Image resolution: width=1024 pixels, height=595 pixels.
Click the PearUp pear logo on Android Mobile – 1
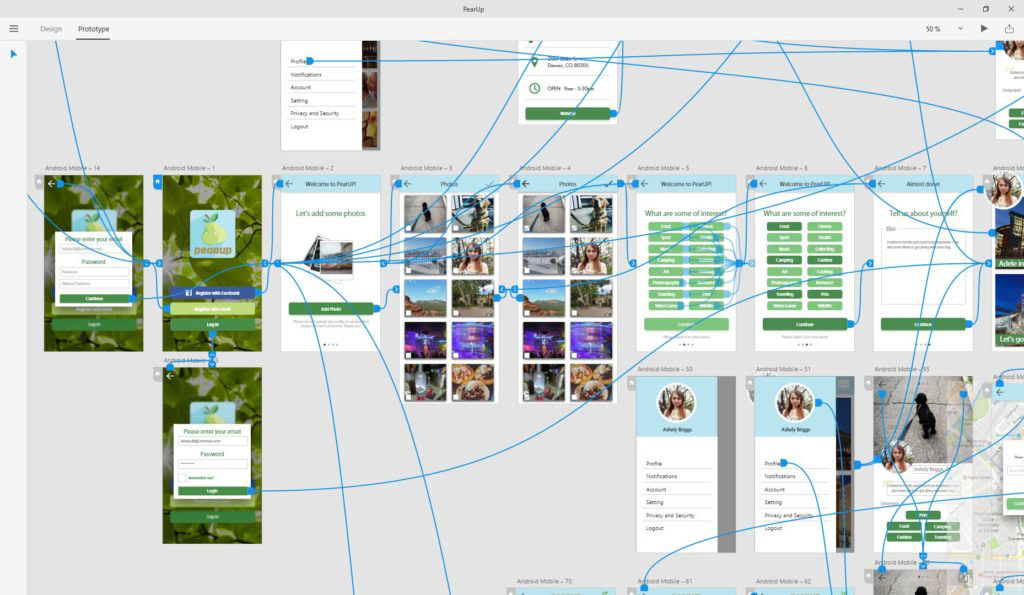coord(212,234)
